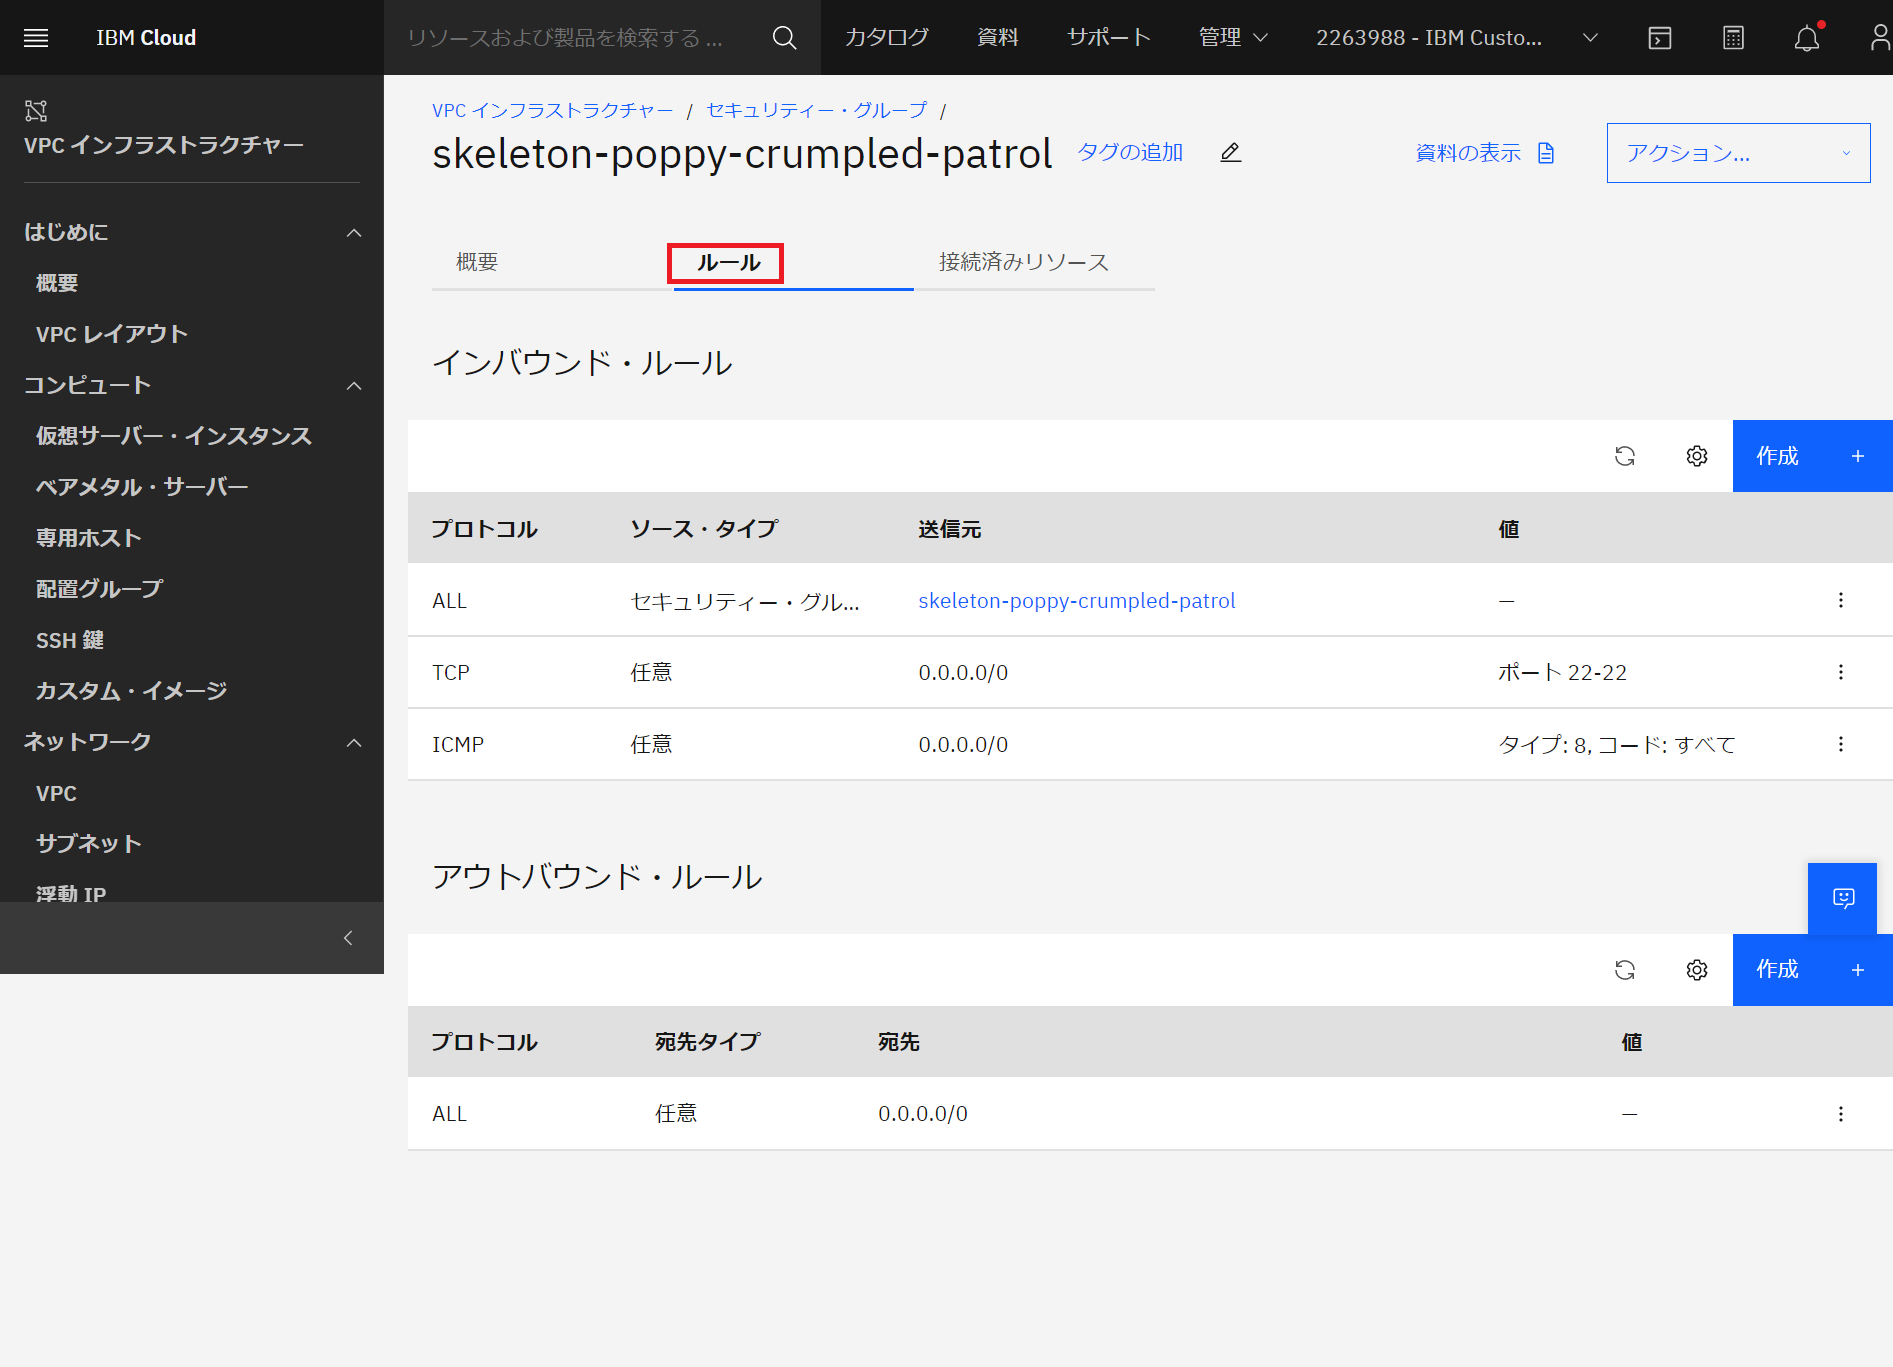
Task: Click the TCP protocol cell
Action: click(x=451, y=673)
